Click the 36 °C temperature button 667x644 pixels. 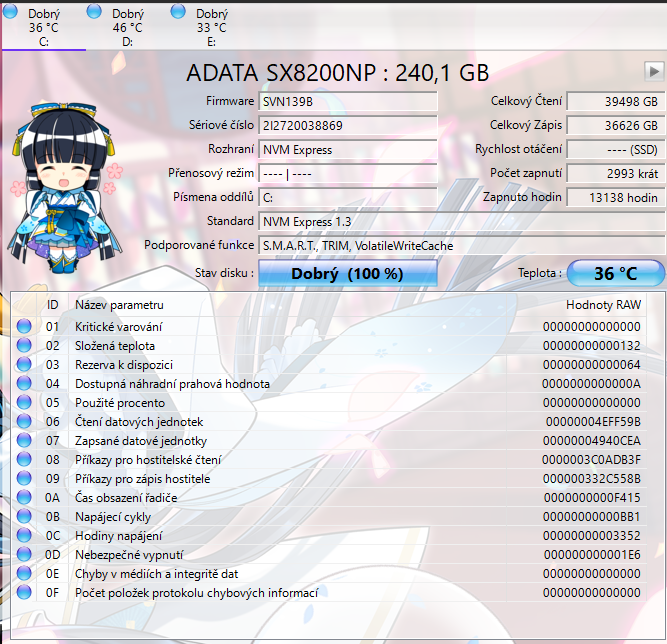[x=616, y=274]
